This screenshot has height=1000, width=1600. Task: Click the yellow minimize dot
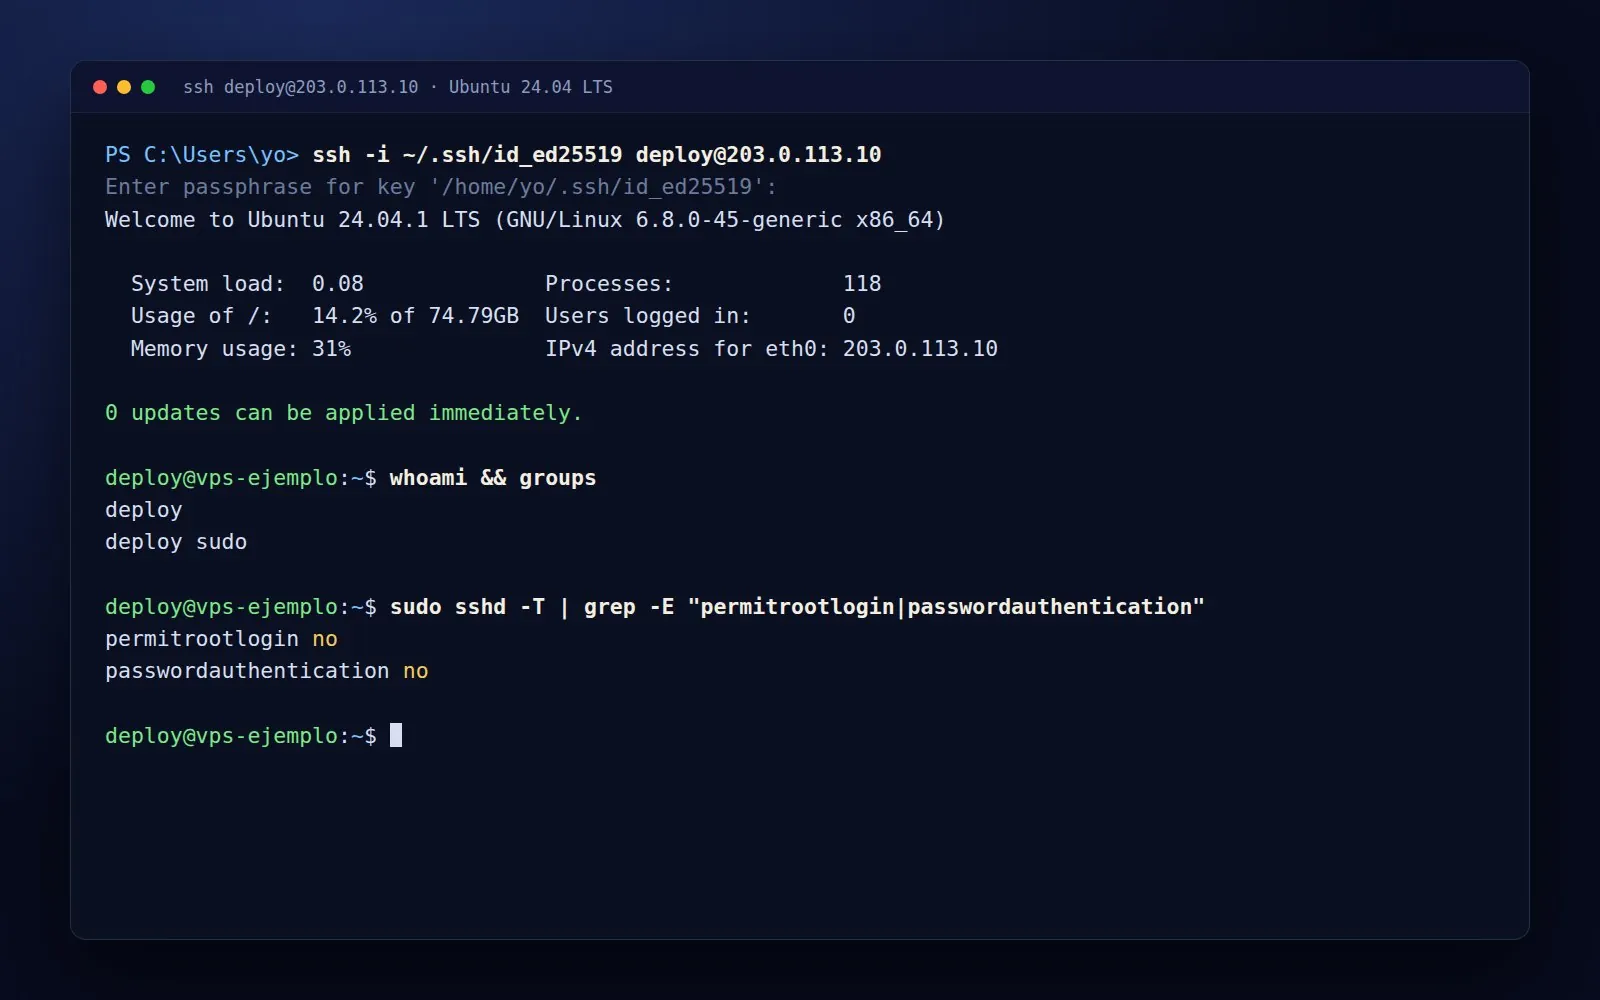click(x=124, y=87)
